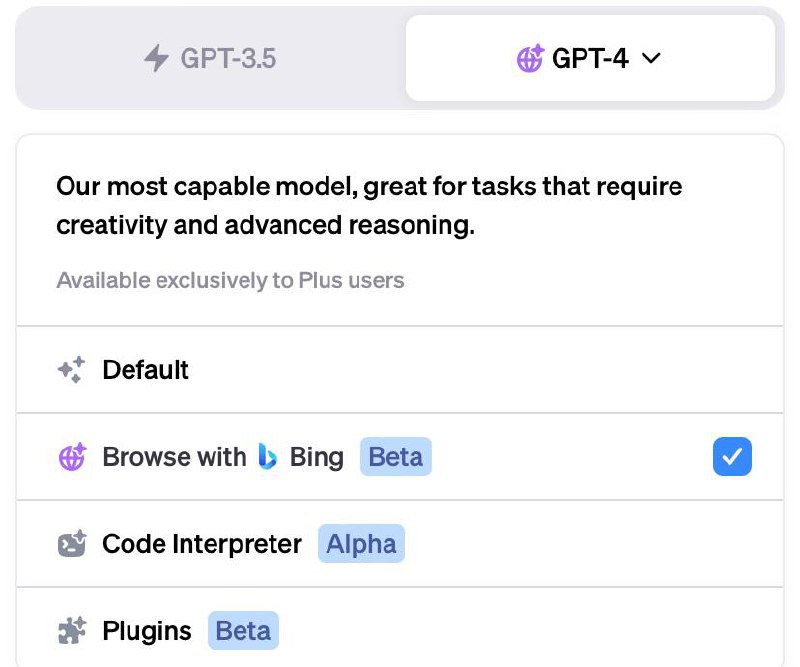Viewport: 800px width, 667px height.
Task: Select the Plugins option
Action: tap(147, 631)
